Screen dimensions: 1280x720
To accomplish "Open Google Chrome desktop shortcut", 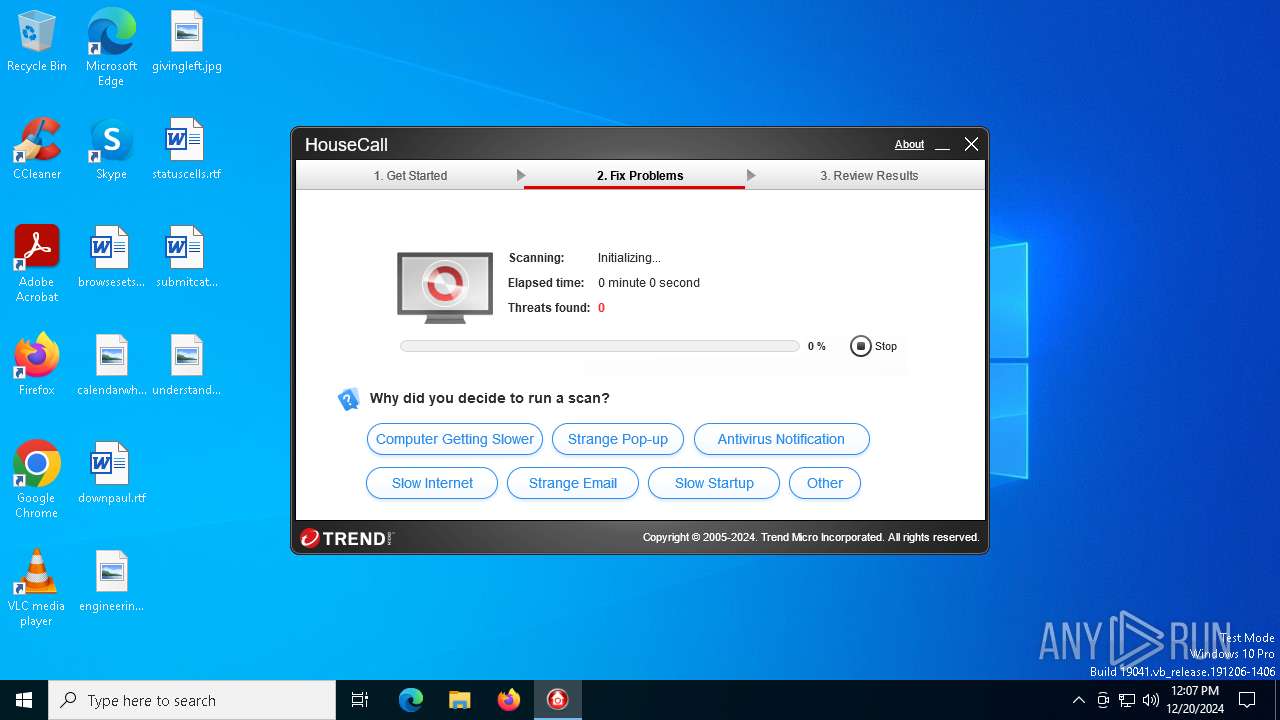I will click(x=37, y=480).
